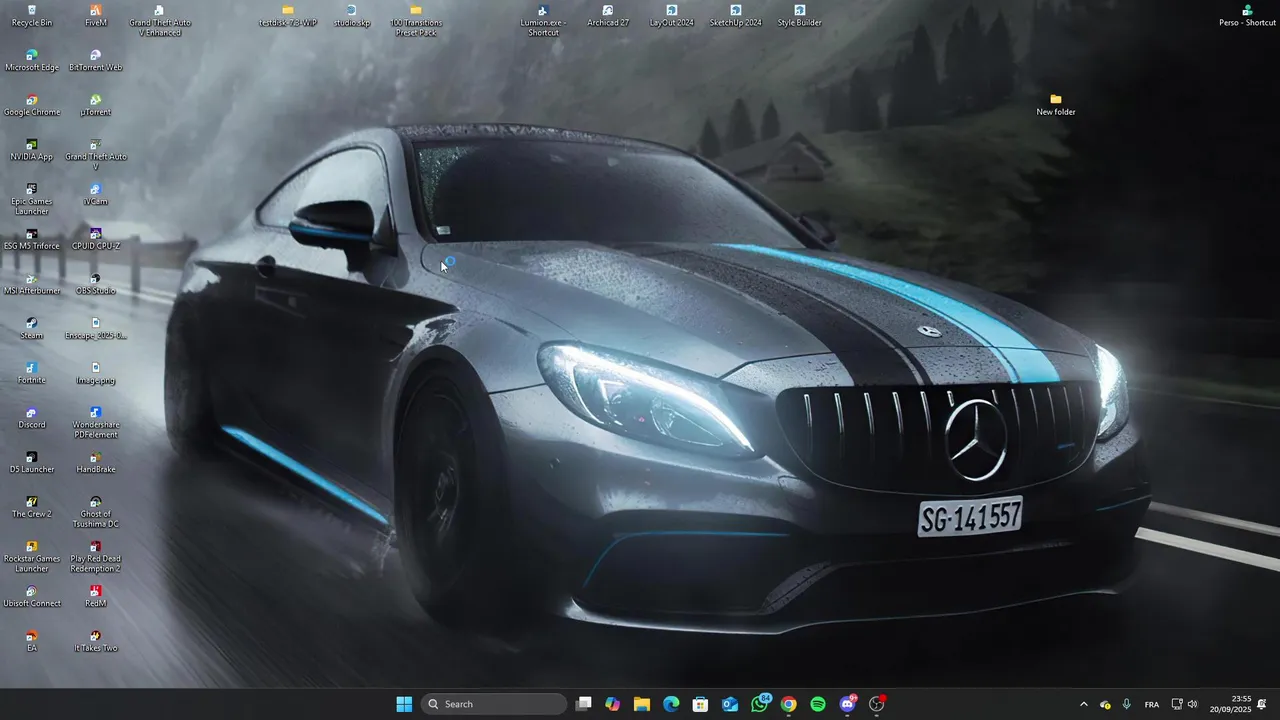The image size is (1280, 720).
Task: Select the Grand Theft Auto V icon beside NVIDIA App
Action: (x=96, y=155)
